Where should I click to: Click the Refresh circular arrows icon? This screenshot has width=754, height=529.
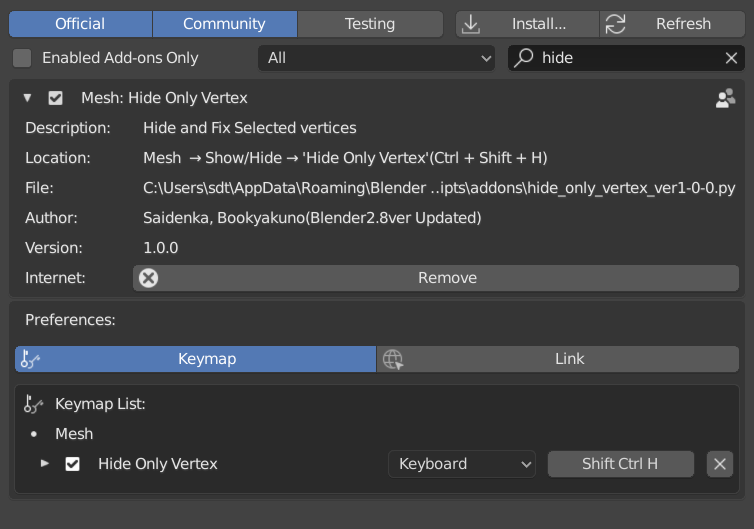pos(615,24)
